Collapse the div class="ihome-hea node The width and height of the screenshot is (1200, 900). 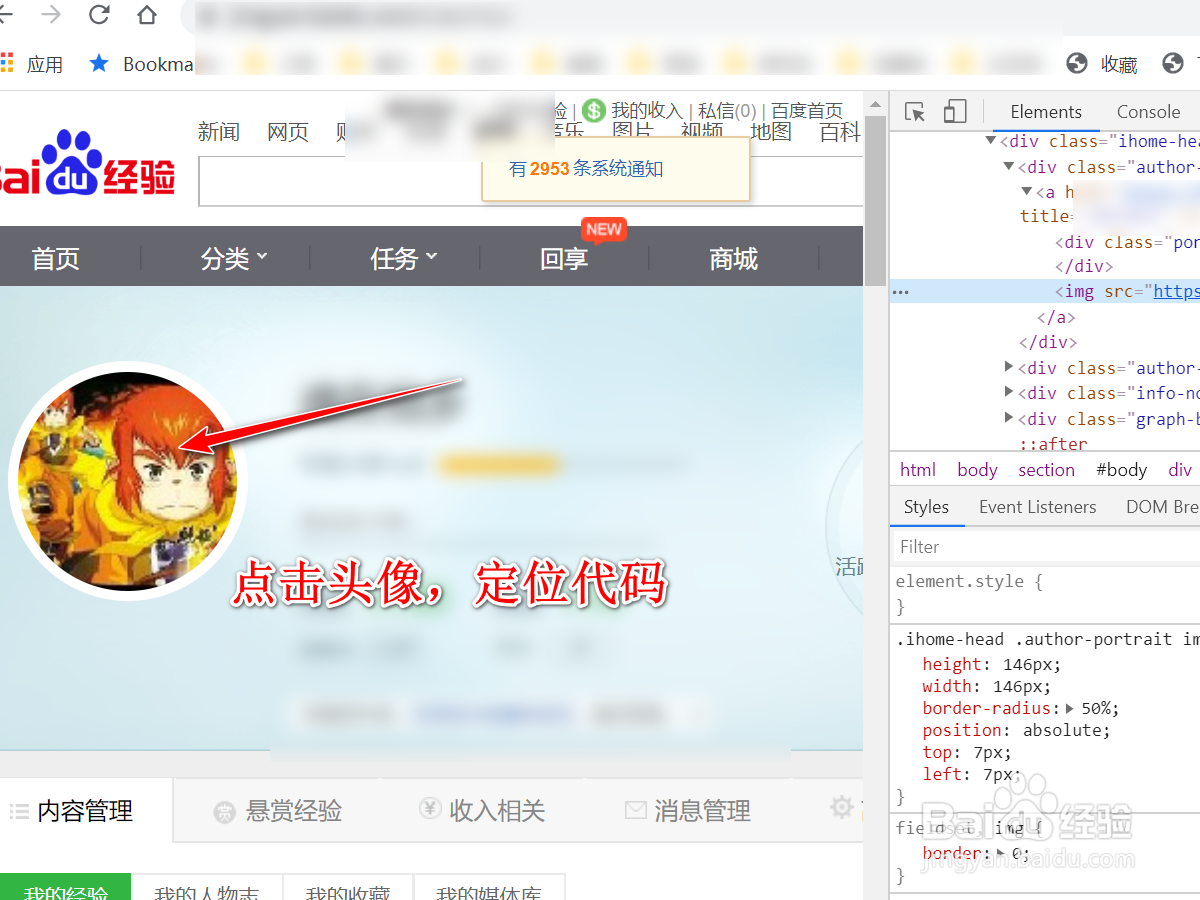coord(991,141)
